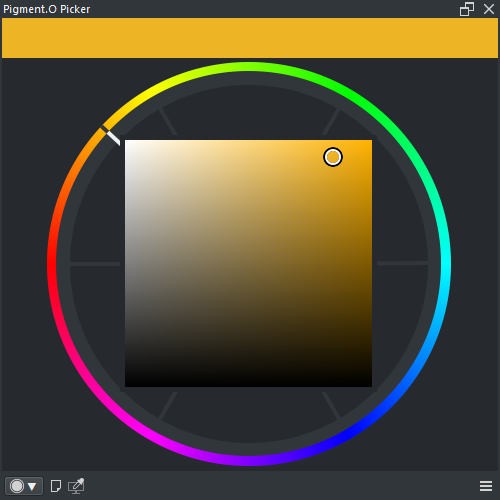Screen dimensions: 500x500
Task: Click the circular cursor in the saturation square
Action: [333, 157]
